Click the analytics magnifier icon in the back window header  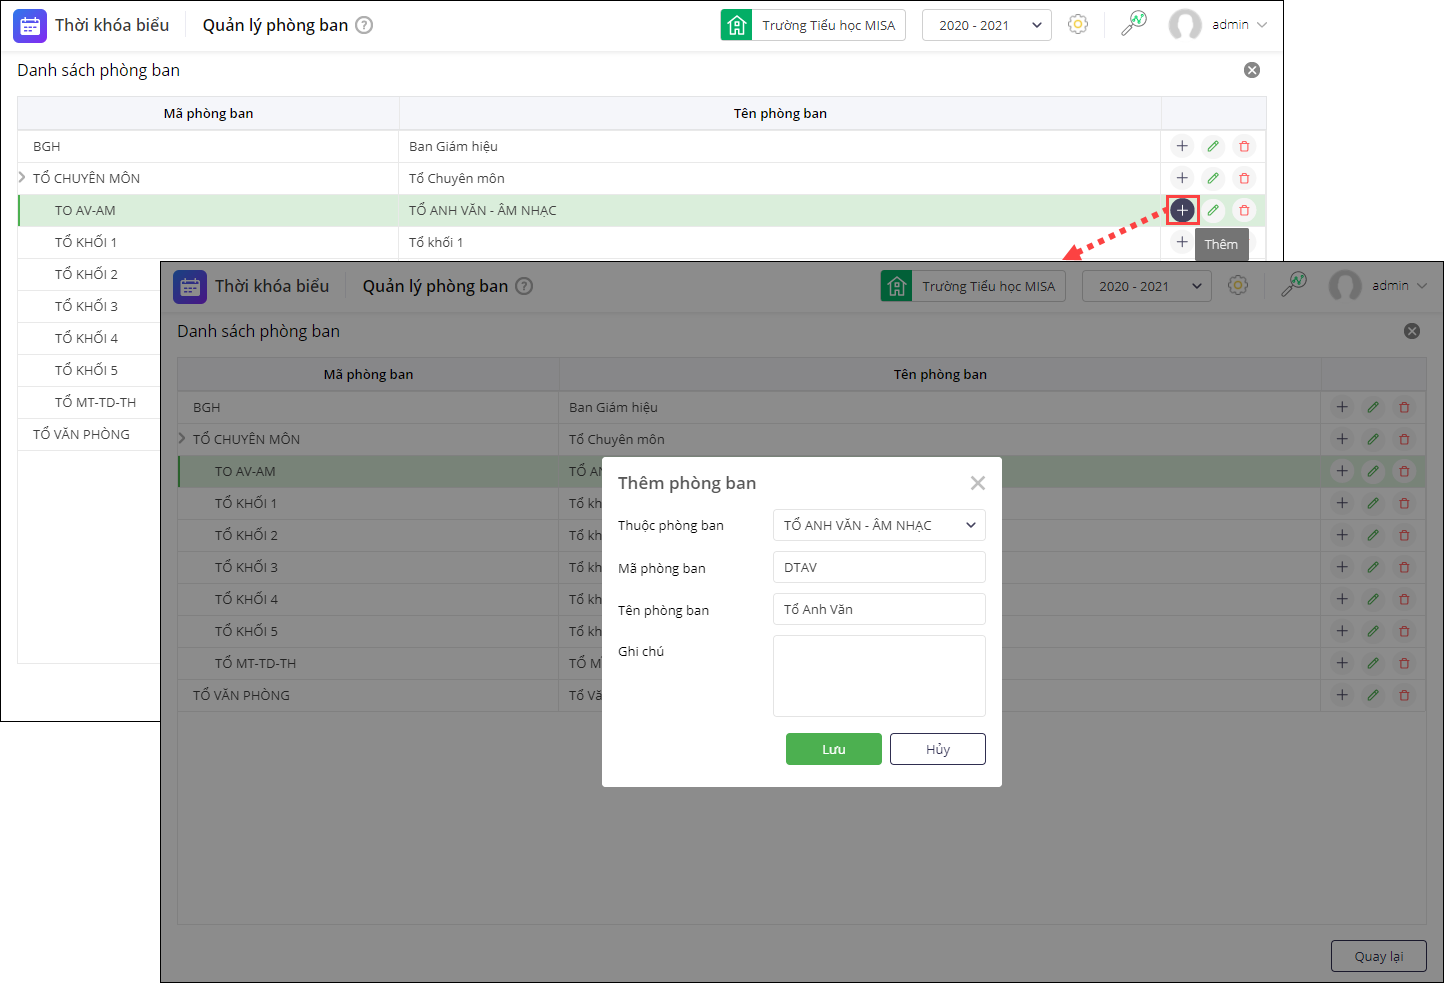(x=1134, y=24)
